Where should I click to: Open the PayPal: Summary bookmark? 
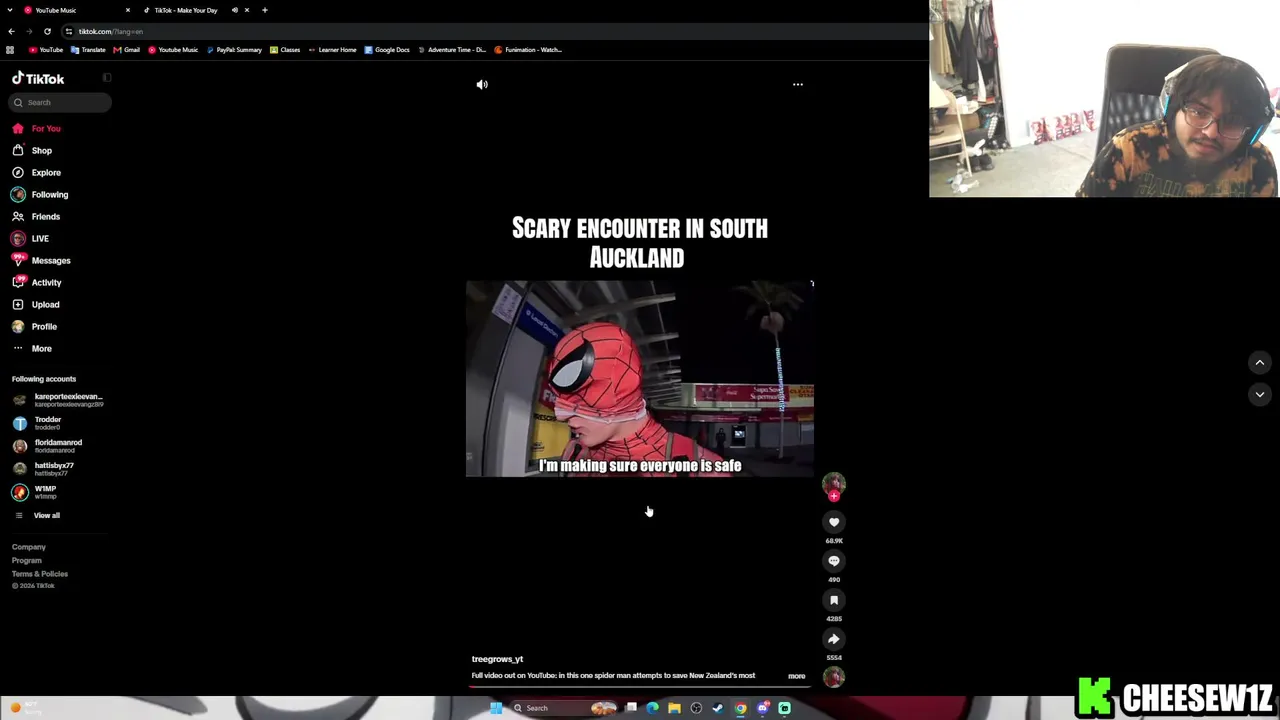[x=234, y=50]
